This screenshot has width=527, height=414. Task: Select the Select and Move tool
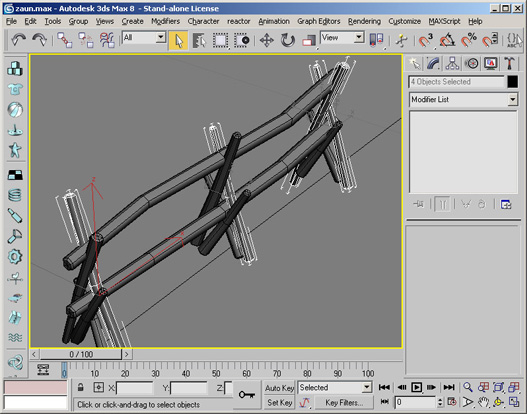[267, 40]
